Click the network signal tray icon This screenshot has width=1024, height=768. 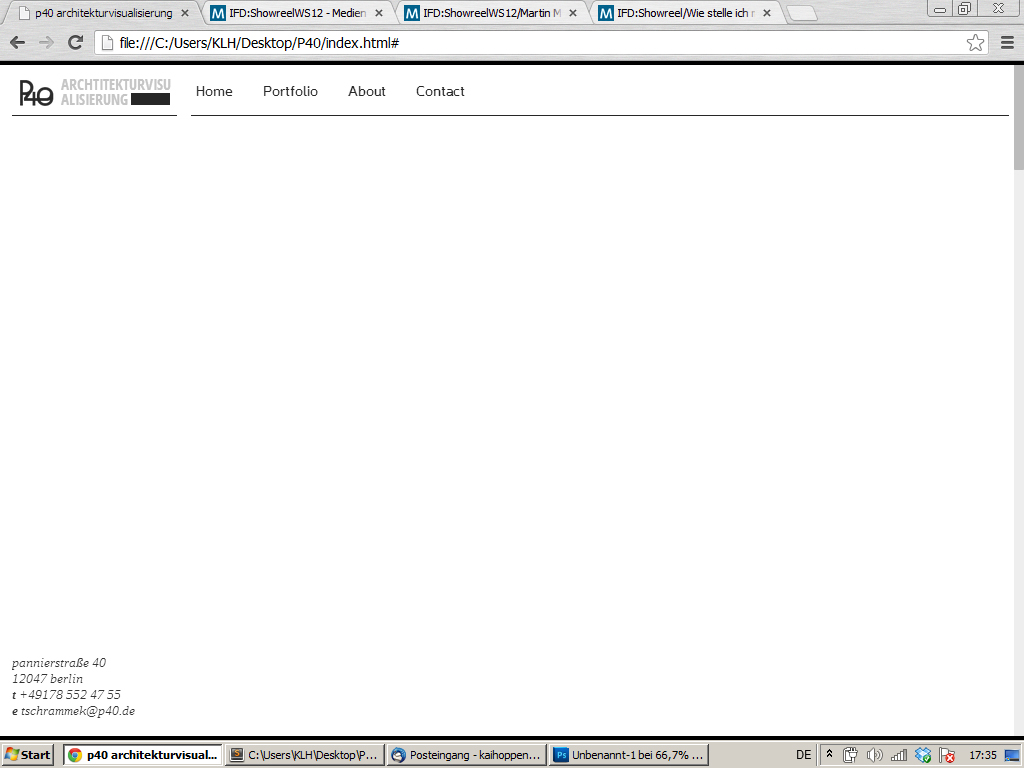[x=899, y=755]
